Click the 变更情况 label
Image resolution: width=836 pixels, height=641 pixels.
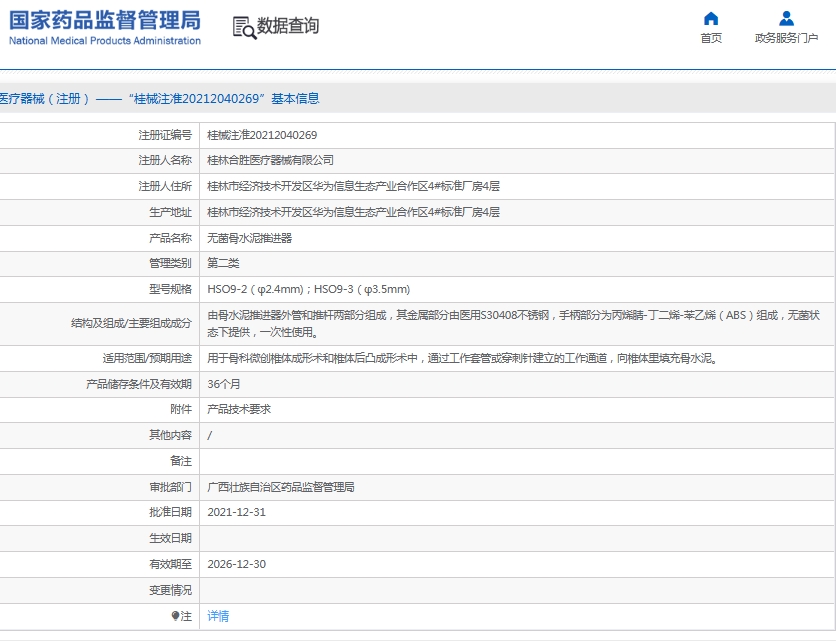170,591
